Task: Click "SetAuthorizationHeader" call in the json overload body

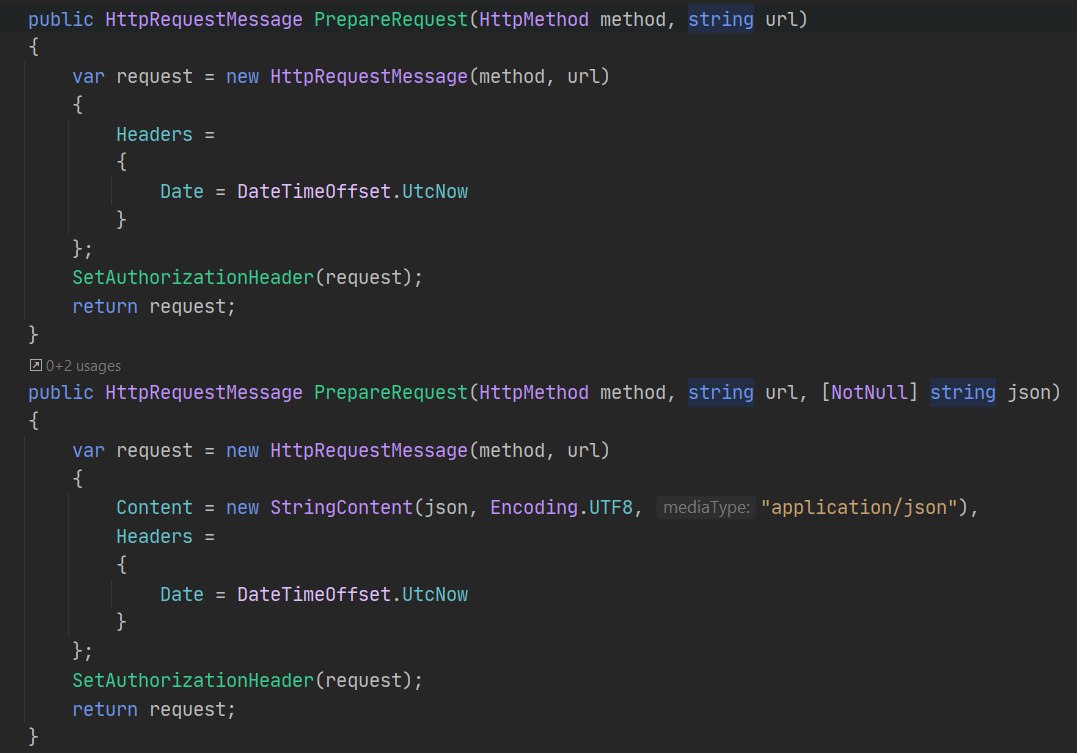Action: (193, 681)
